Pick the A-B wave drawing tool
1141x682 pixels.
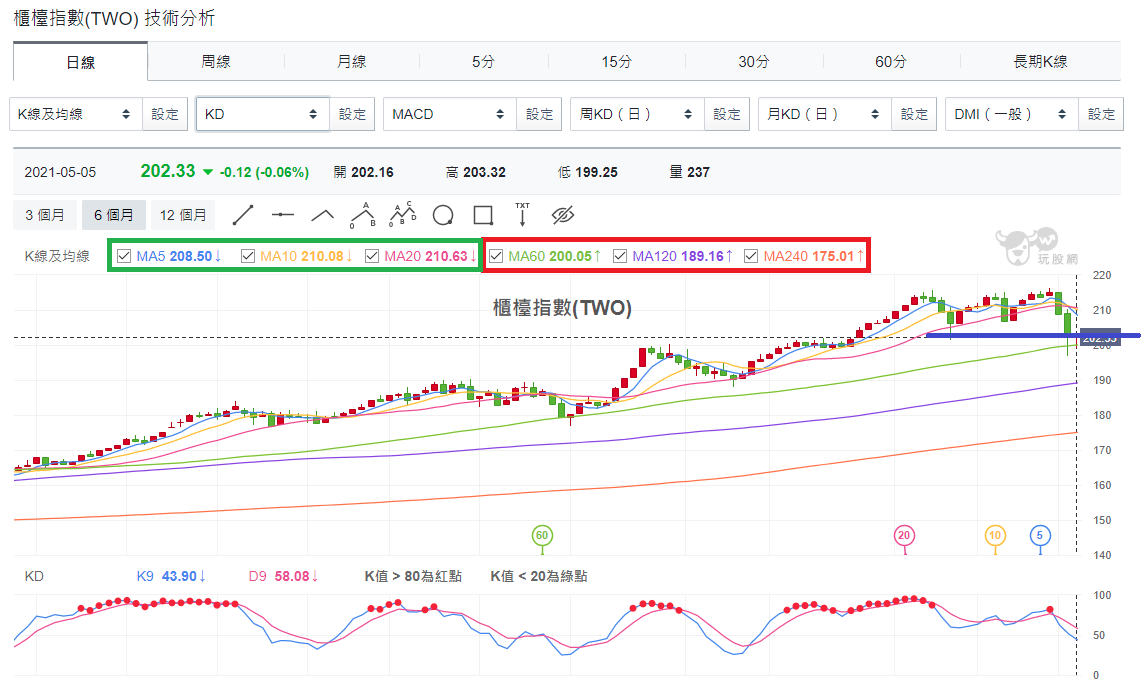pos(362,215)
